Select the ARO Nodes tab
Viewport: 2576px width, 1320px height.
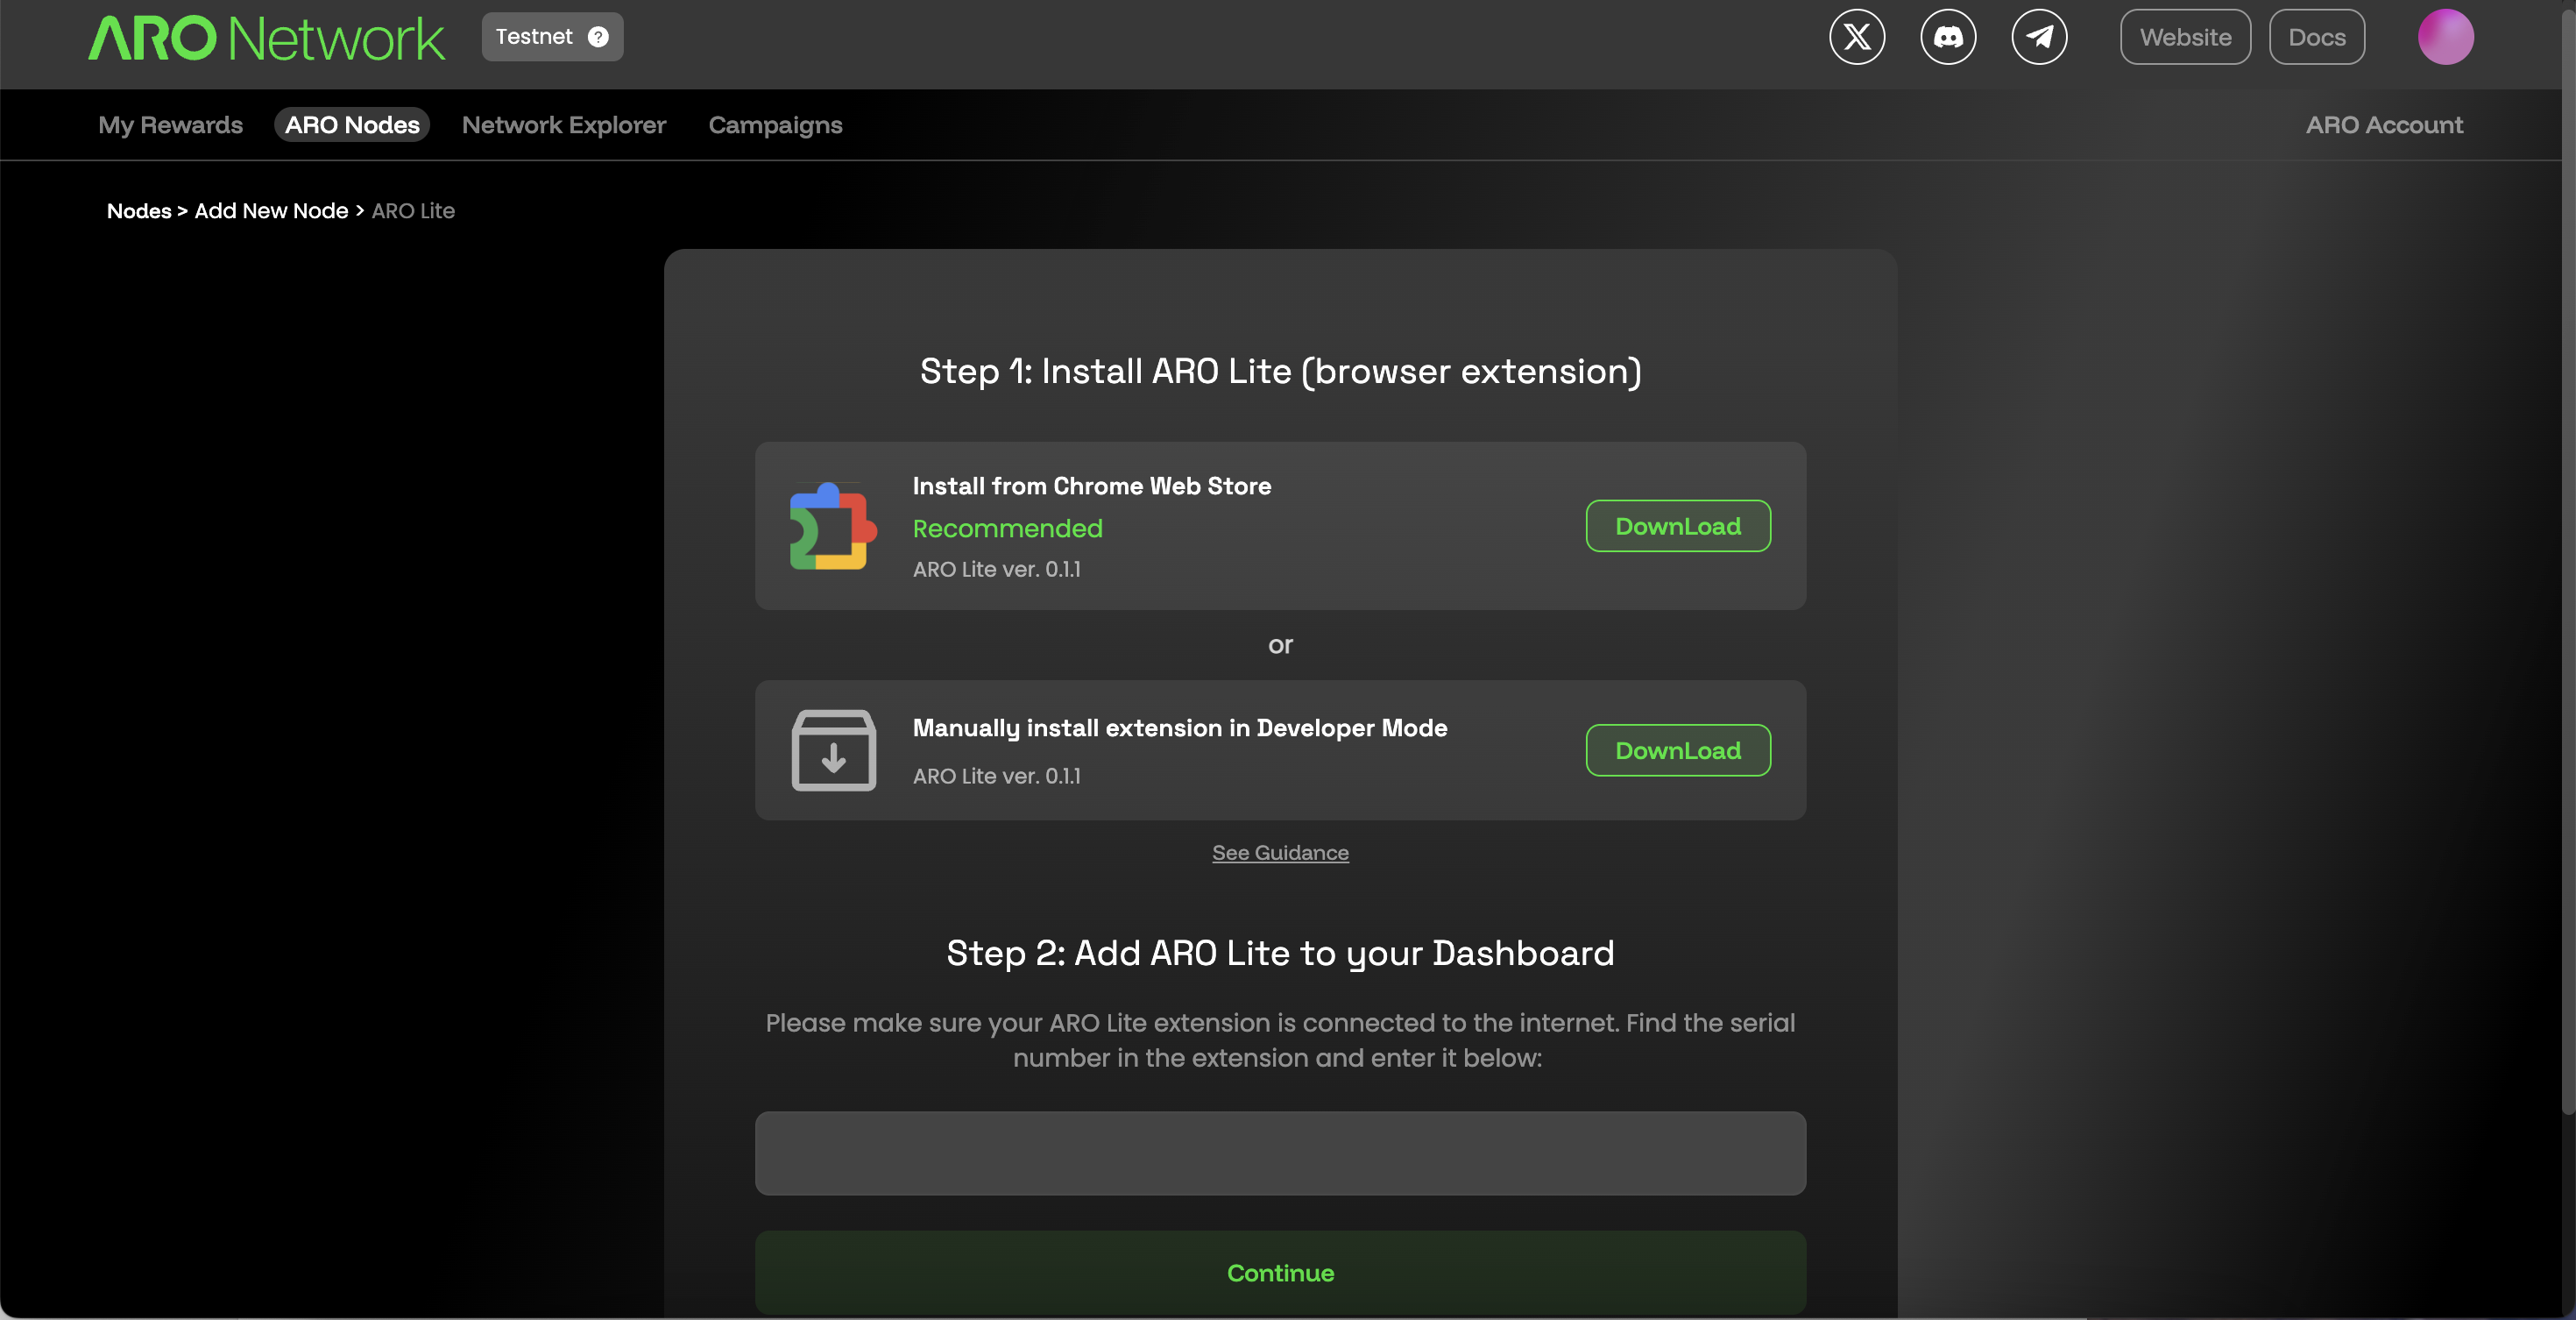(x=352, y=125)
